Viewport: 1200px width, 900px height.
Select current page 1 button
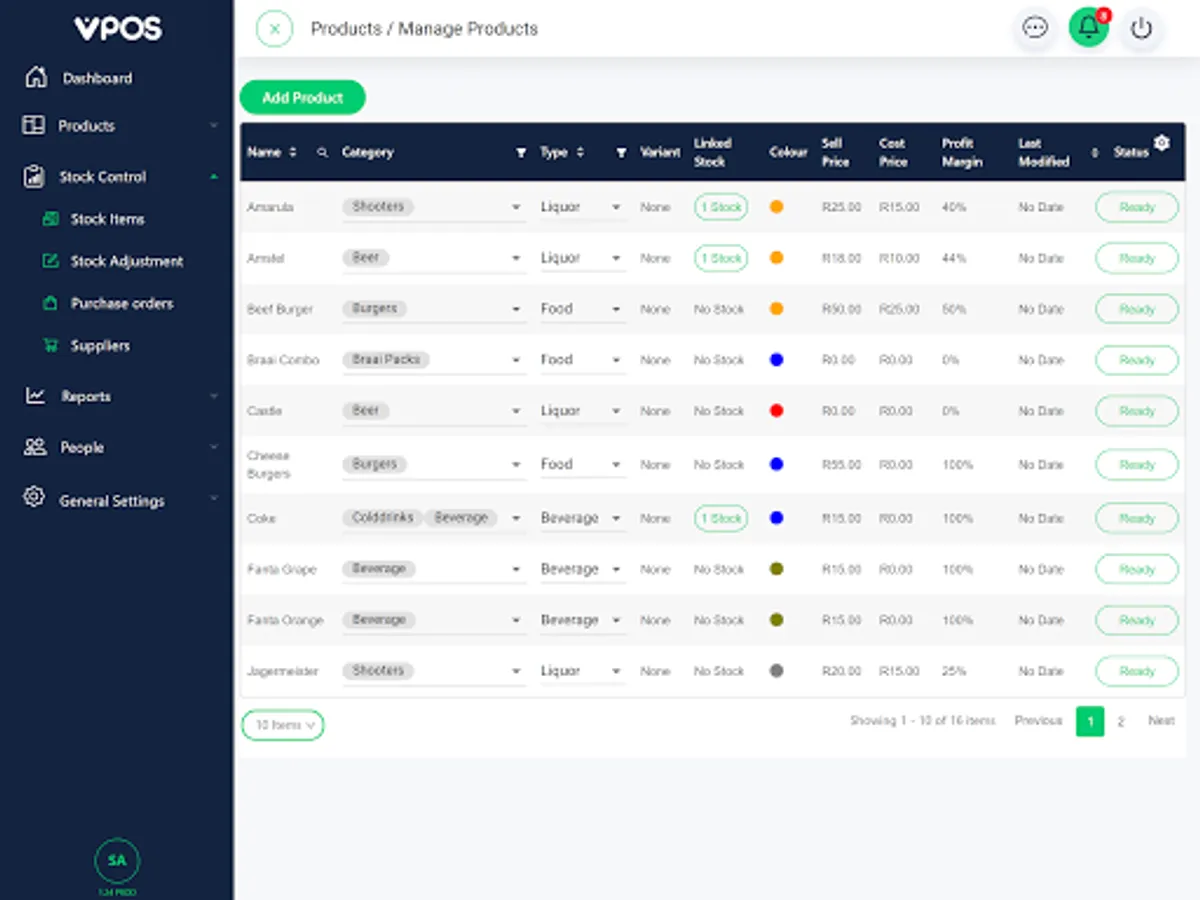(1090, 721)
